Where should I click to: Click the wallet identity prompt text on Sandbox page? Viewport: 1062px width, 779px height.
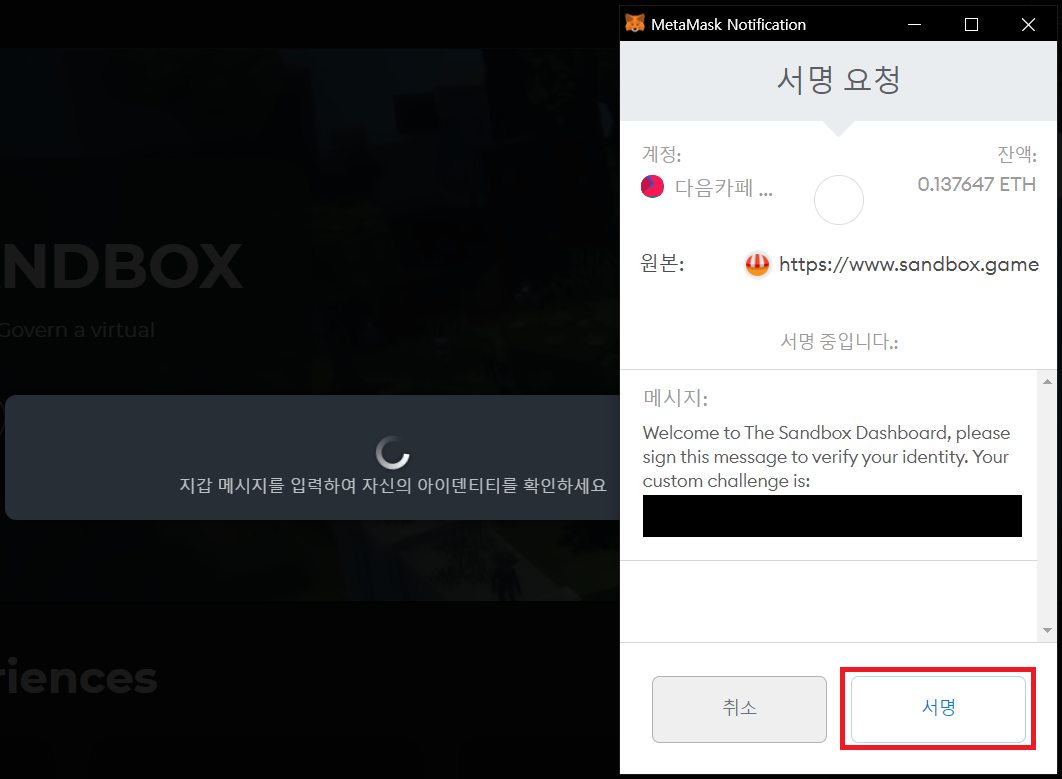tap(393, 486)
